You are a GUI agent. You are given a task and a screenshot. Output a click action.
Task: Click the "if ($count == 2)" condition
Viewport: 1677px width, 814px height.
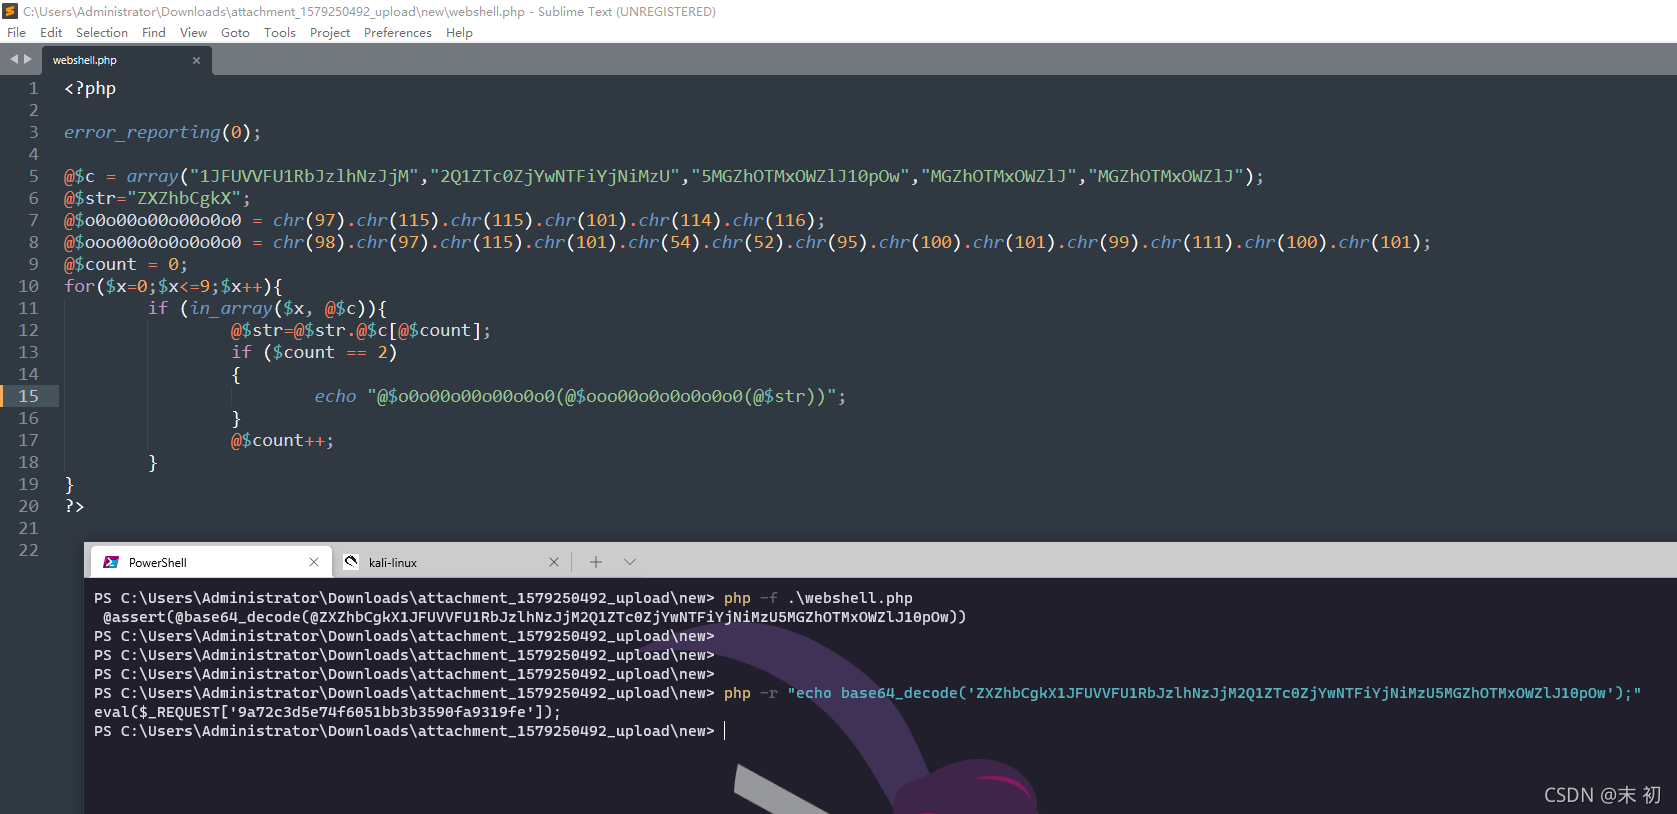[x=314, y=352]
